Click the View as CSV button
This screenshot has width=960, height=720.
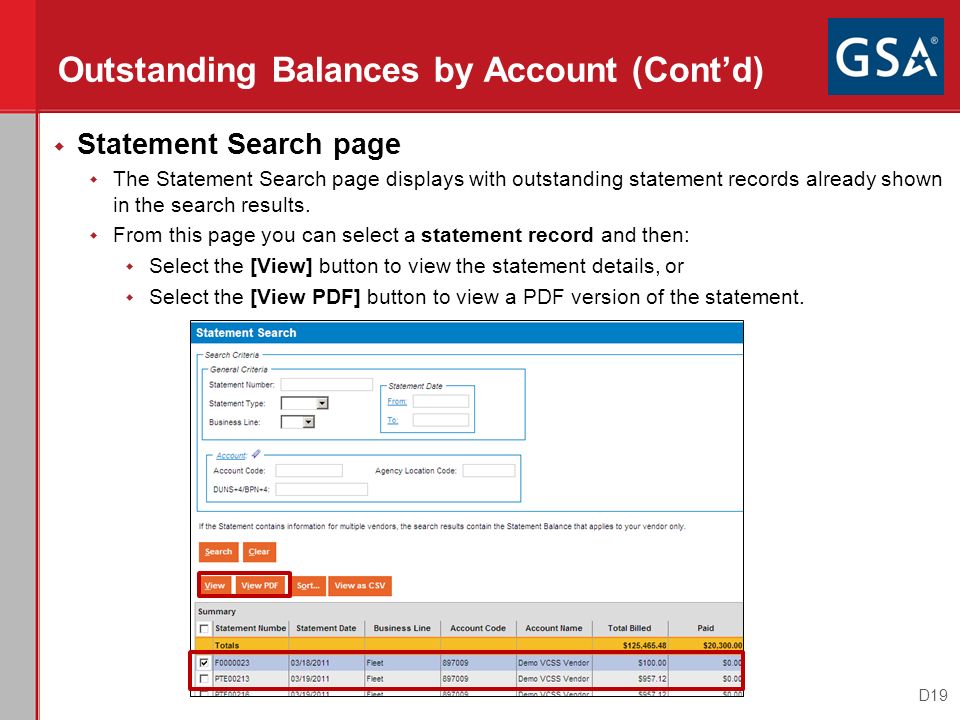tap(360, 585)
